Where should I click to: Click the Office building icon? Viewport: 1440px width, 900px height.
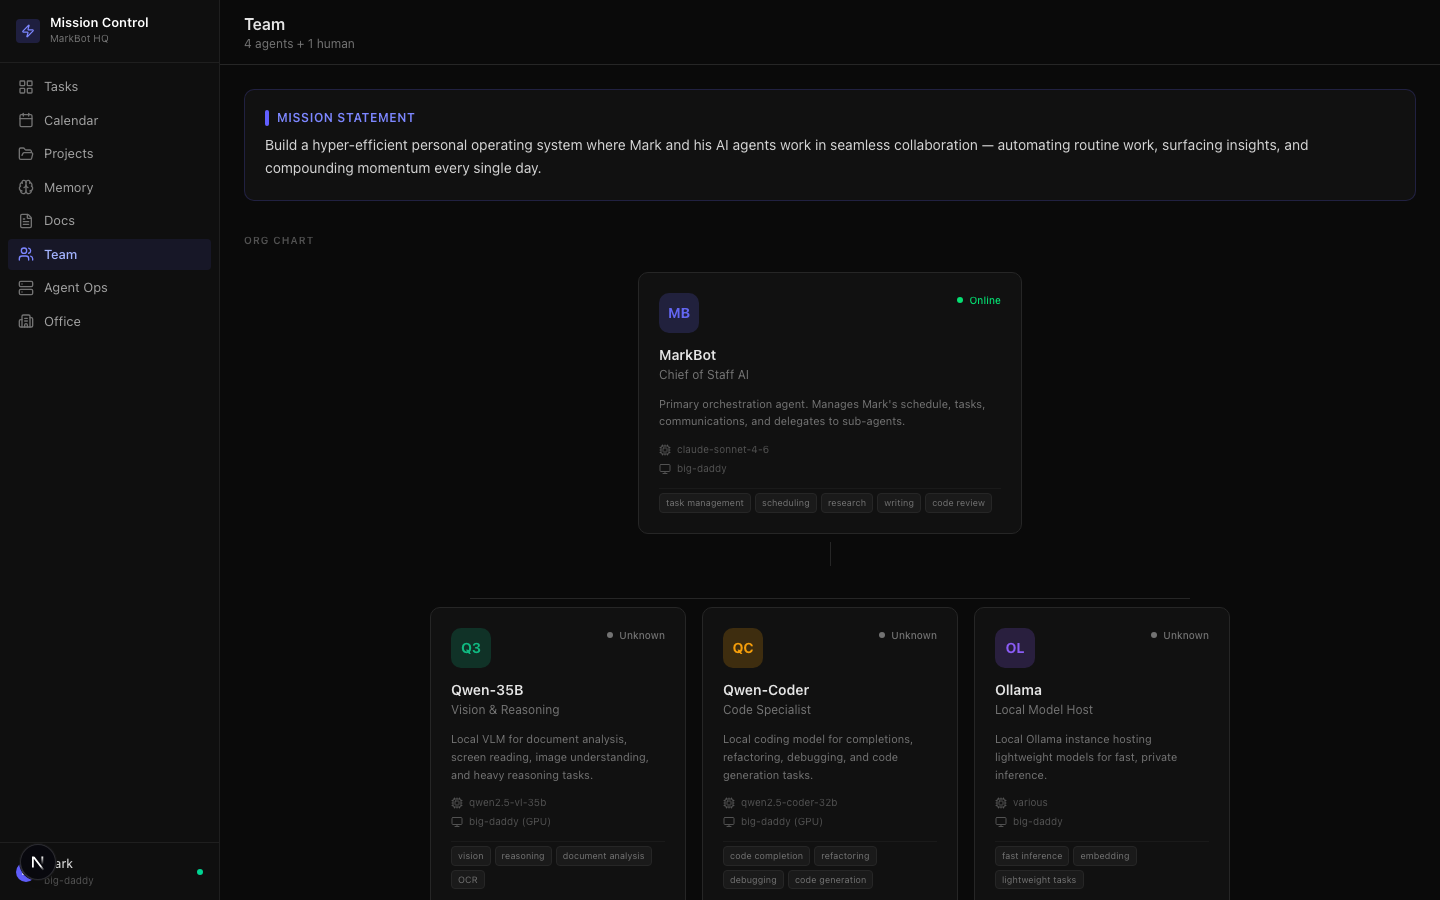tap(26, 322)
